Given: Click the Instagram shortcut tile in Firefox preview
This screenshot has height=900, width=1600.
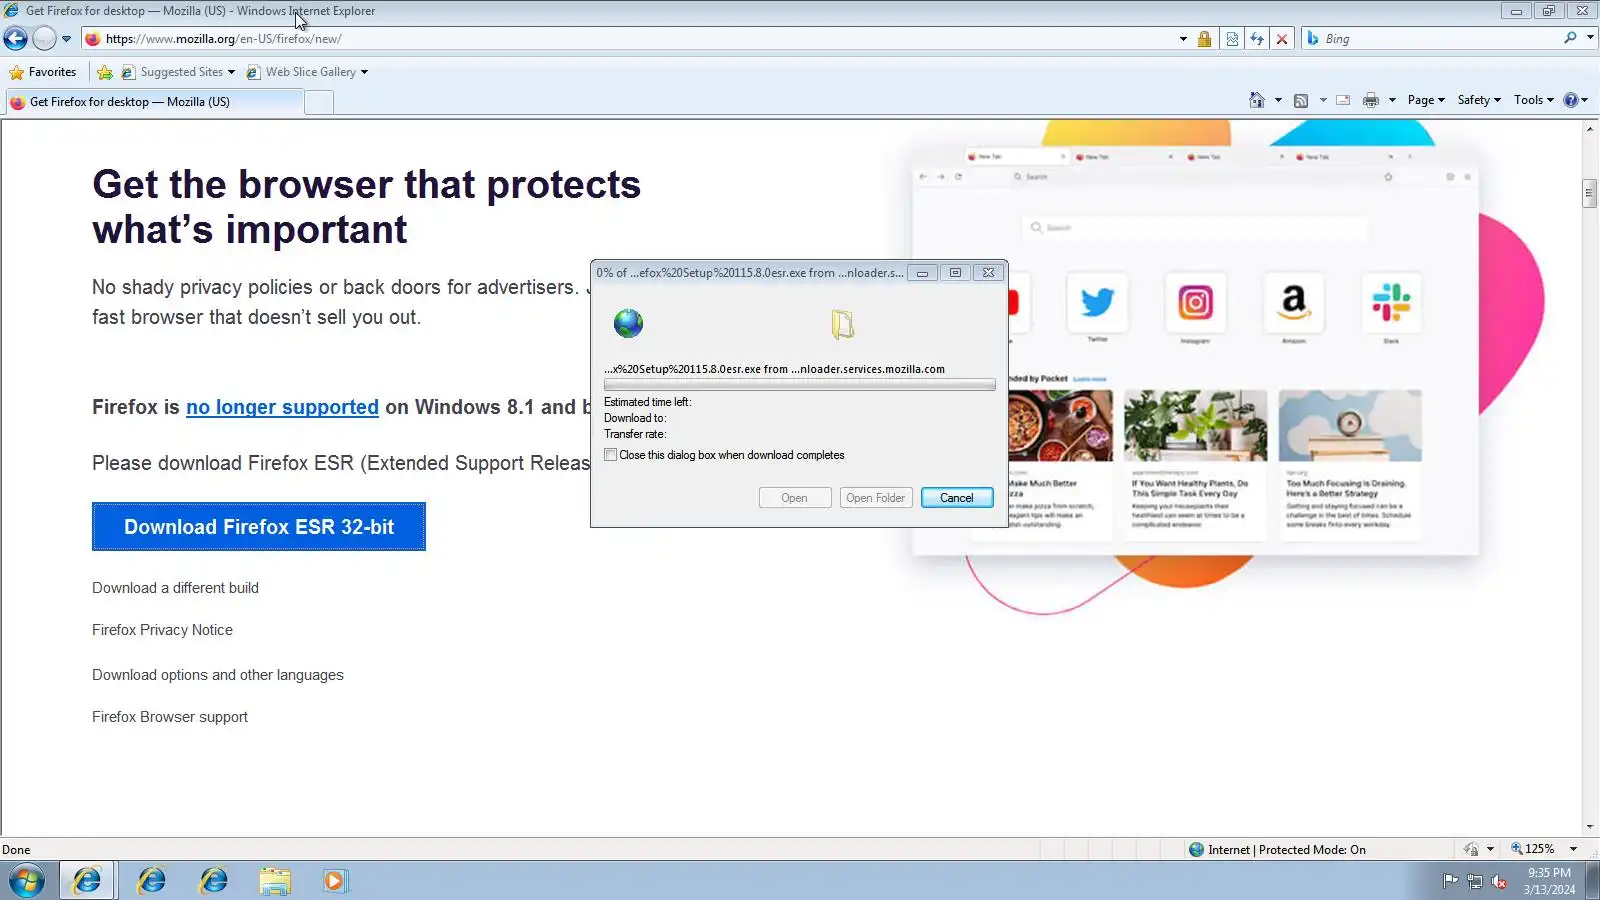Looking at the screenshot, I should 1195,302.
